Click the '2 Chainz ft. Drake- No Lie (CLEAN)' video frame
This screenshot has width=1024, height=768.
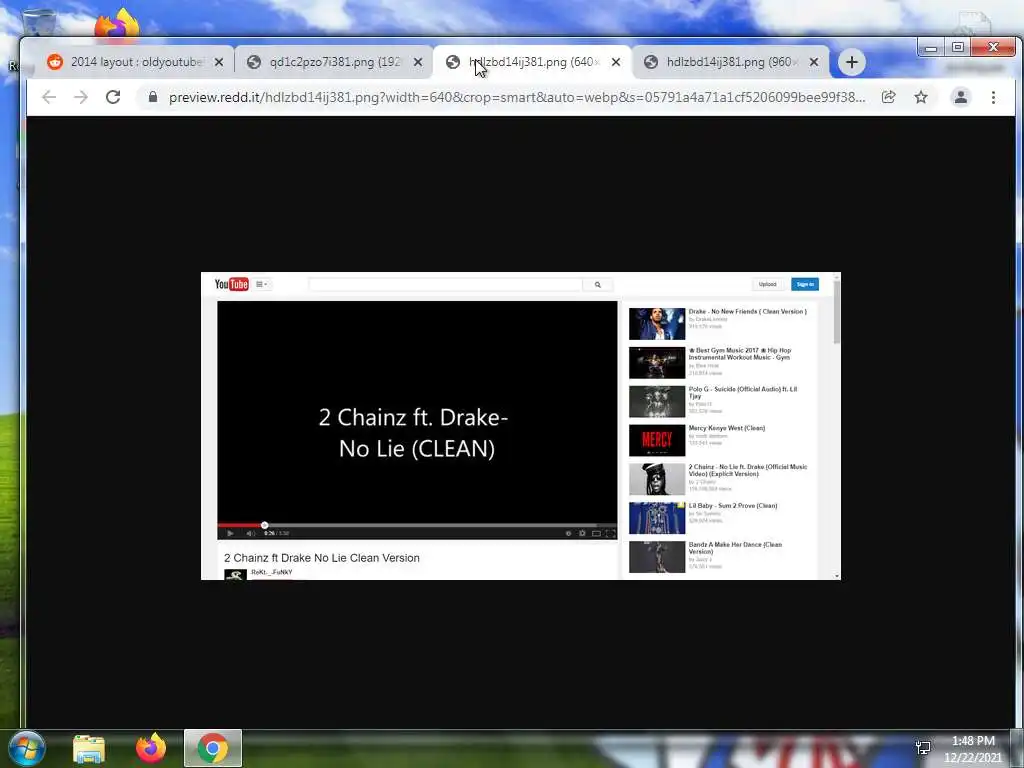(417, 412)
